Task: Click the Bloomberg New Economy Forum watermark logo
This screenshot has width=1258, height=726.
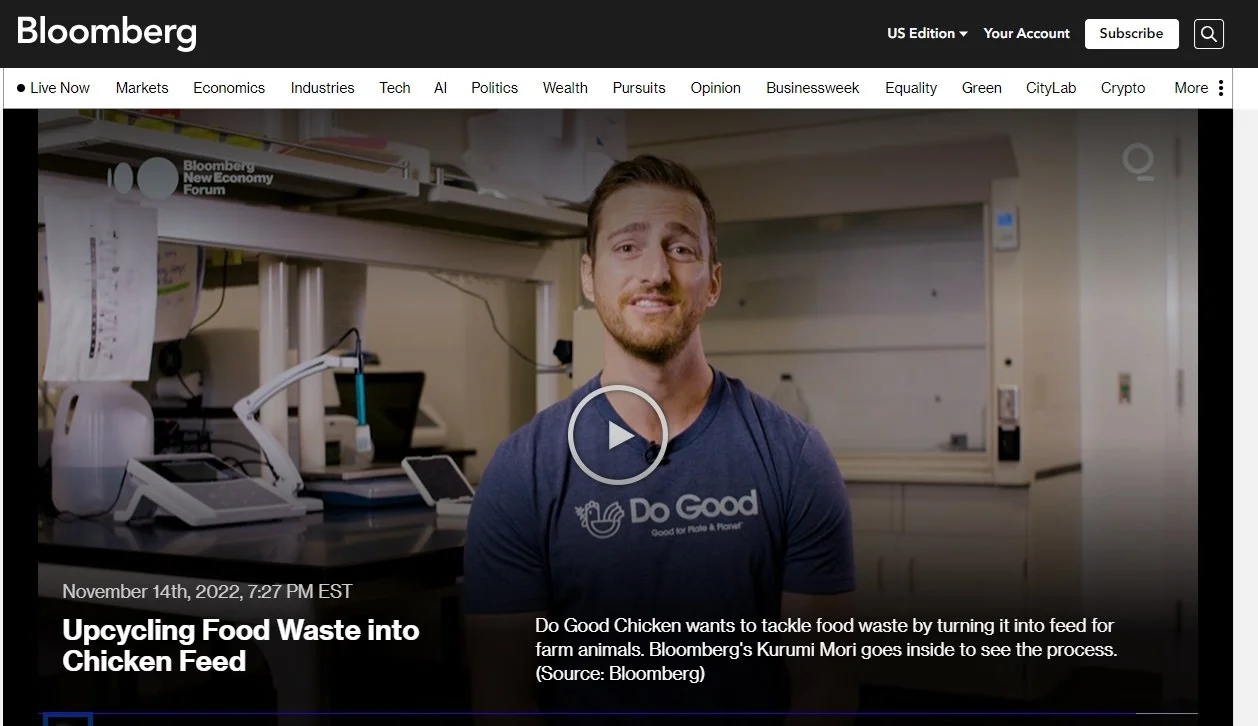Action: [191, 177]
